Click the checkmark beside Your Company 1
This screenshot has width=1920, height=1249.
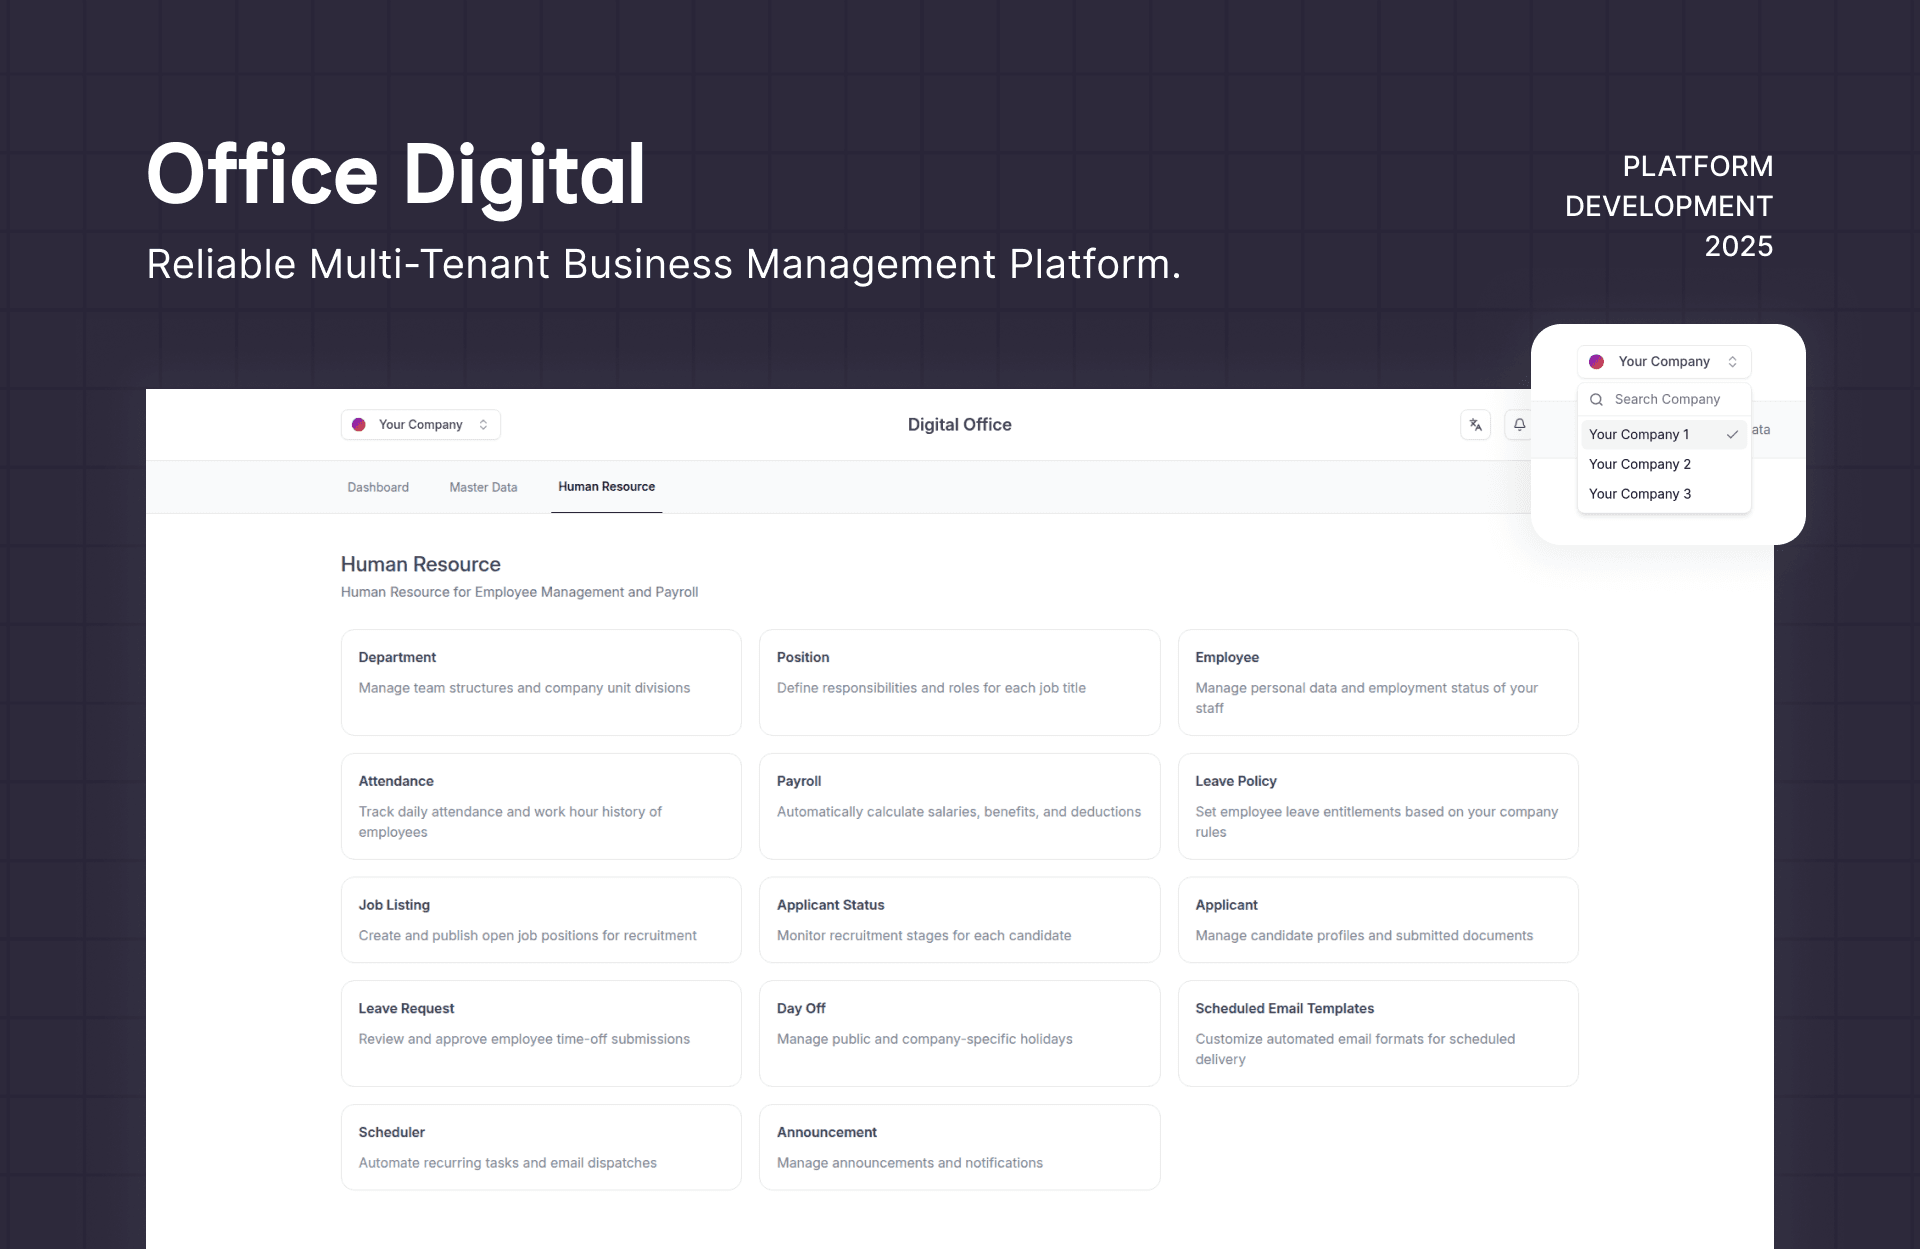coord(1732,434)
